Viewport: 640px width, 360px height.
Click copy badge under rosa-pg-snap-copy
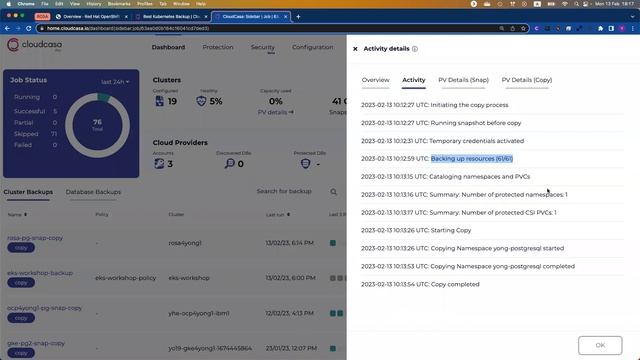tap(21, 248)
